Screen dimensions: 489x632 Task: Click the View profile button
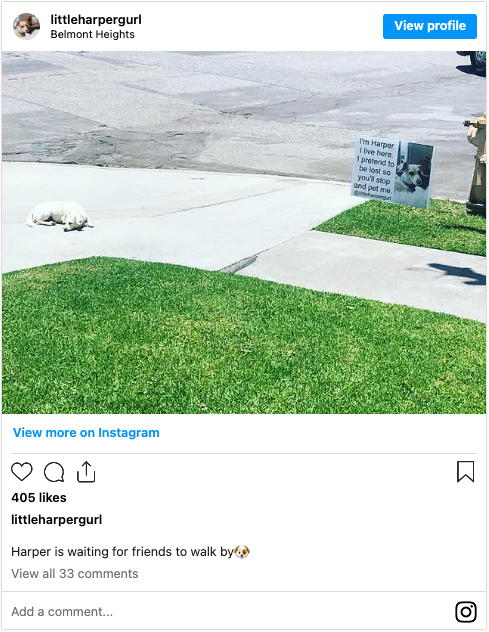coord(430,26)
